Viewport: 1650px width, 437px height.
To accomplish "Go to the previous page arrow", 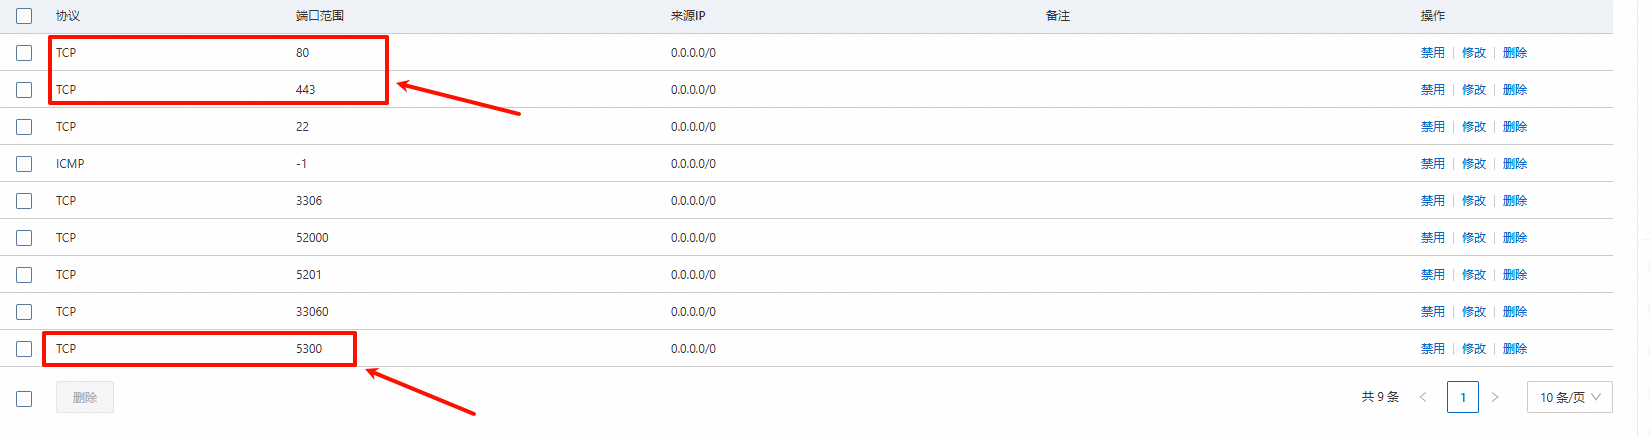I will pyautogui.click(x=1423, y=397).
